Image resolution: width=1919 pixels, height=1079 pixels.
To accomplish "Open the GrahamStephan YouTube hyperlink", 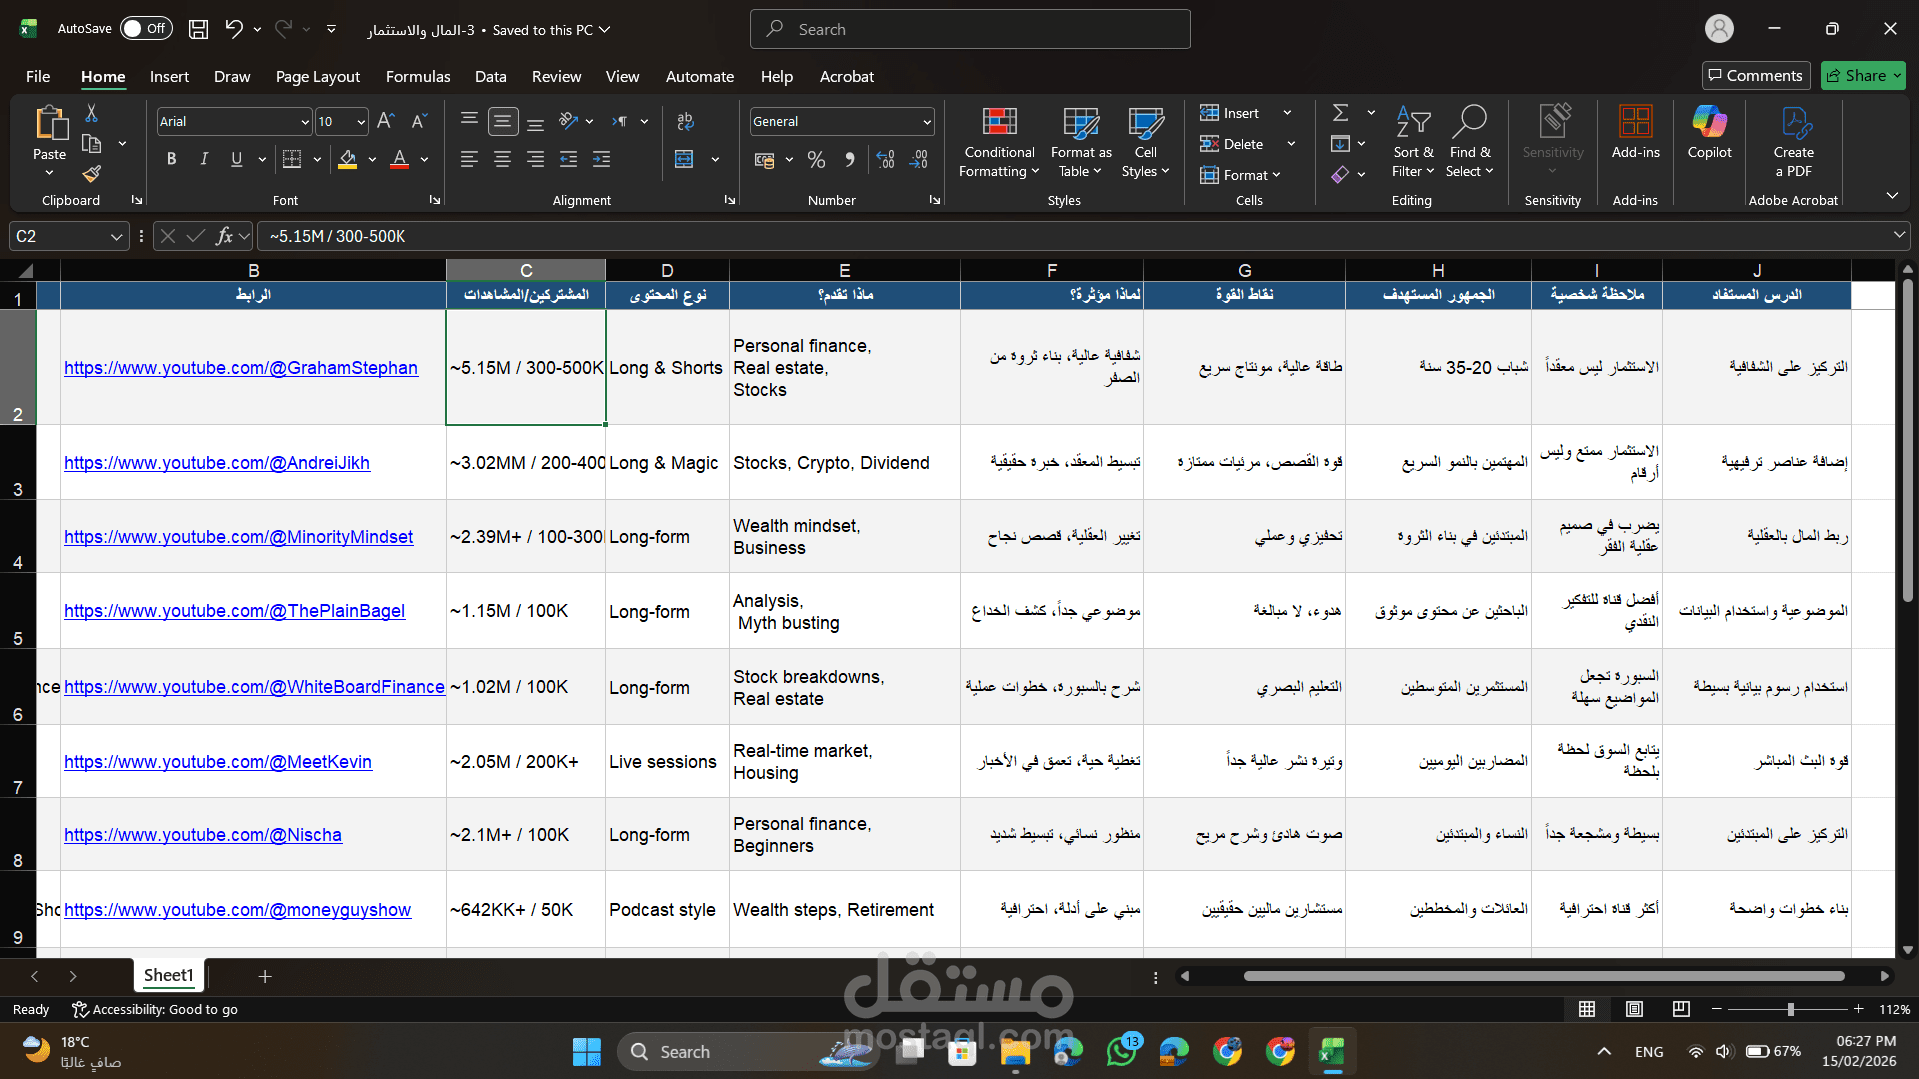I will 241,367.
